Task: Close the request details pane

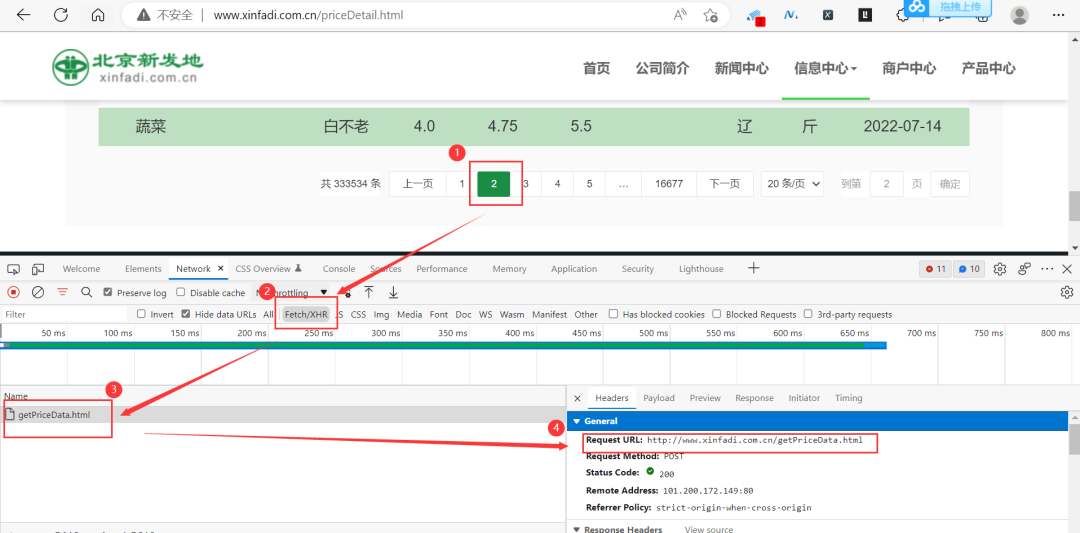Action: click(577, 398)
